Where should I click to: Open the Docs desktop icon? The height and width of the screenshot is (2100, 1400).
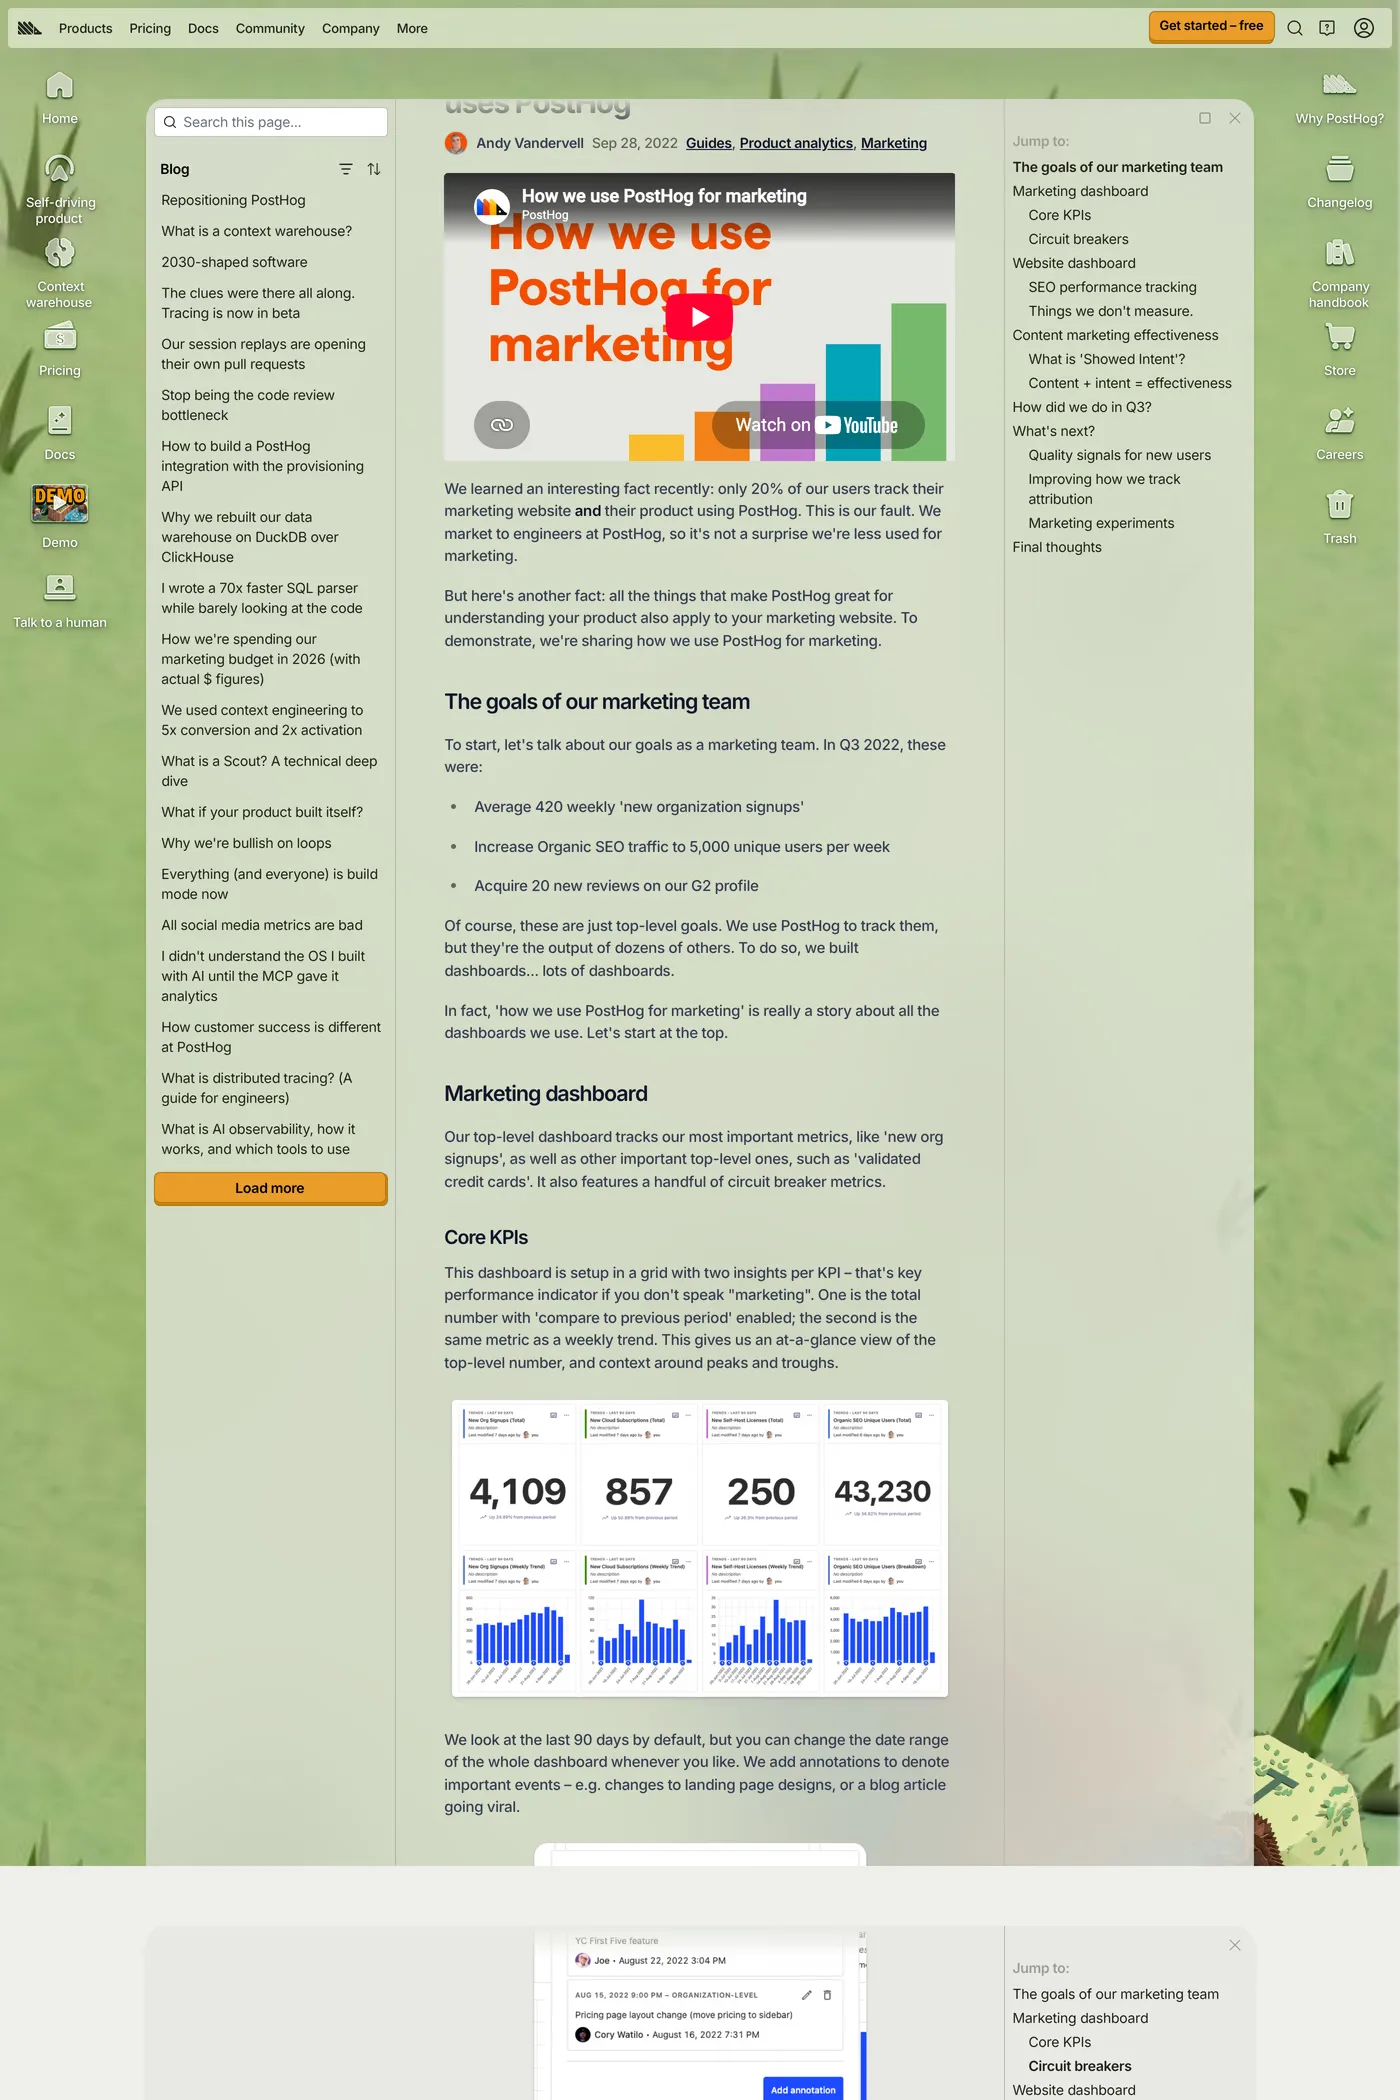[60, 433]
